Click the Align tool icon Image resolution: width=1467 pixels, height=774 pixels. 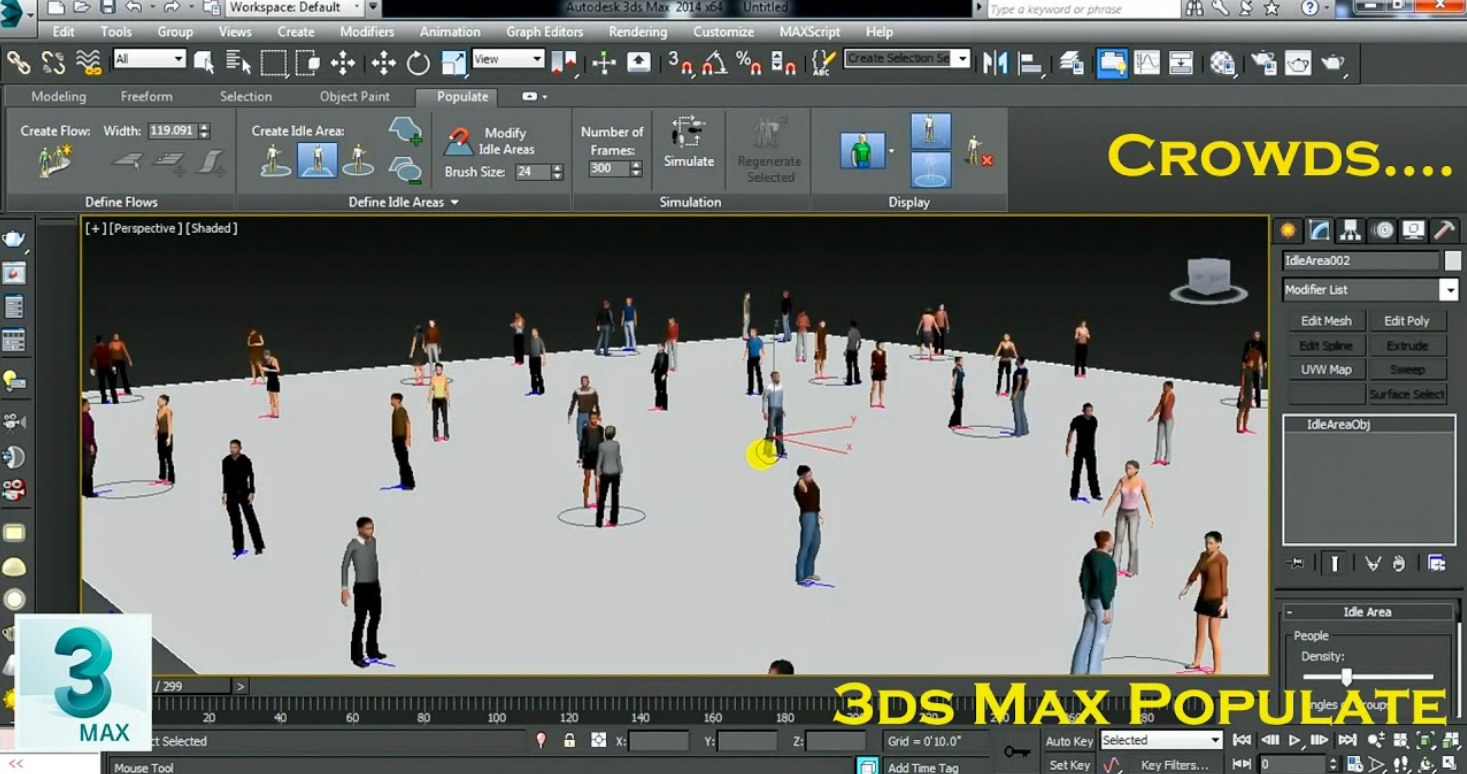1030,63
